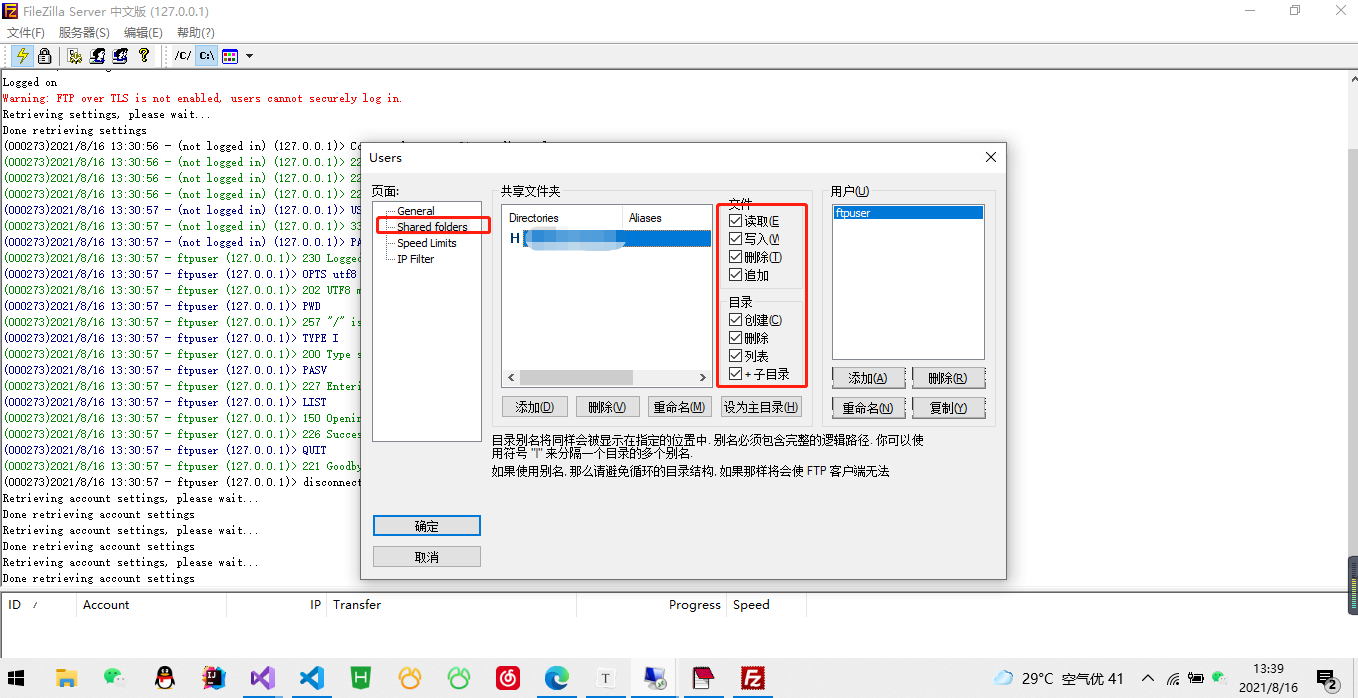This screenshot has height=698, width=1358.
Task: Open NetEase Cloud Music red taskbar icon
Action: point(508,679)
